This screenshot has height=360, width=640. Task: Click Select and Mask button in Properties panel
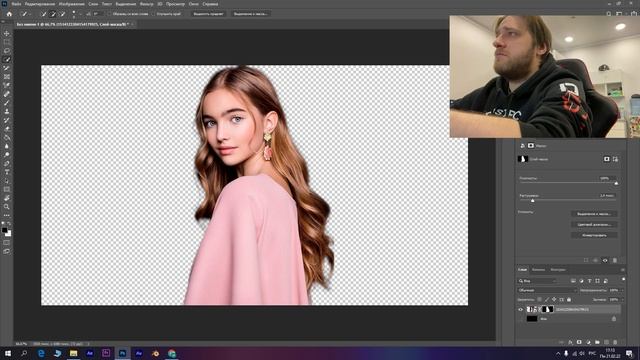(x=594, y=214)
